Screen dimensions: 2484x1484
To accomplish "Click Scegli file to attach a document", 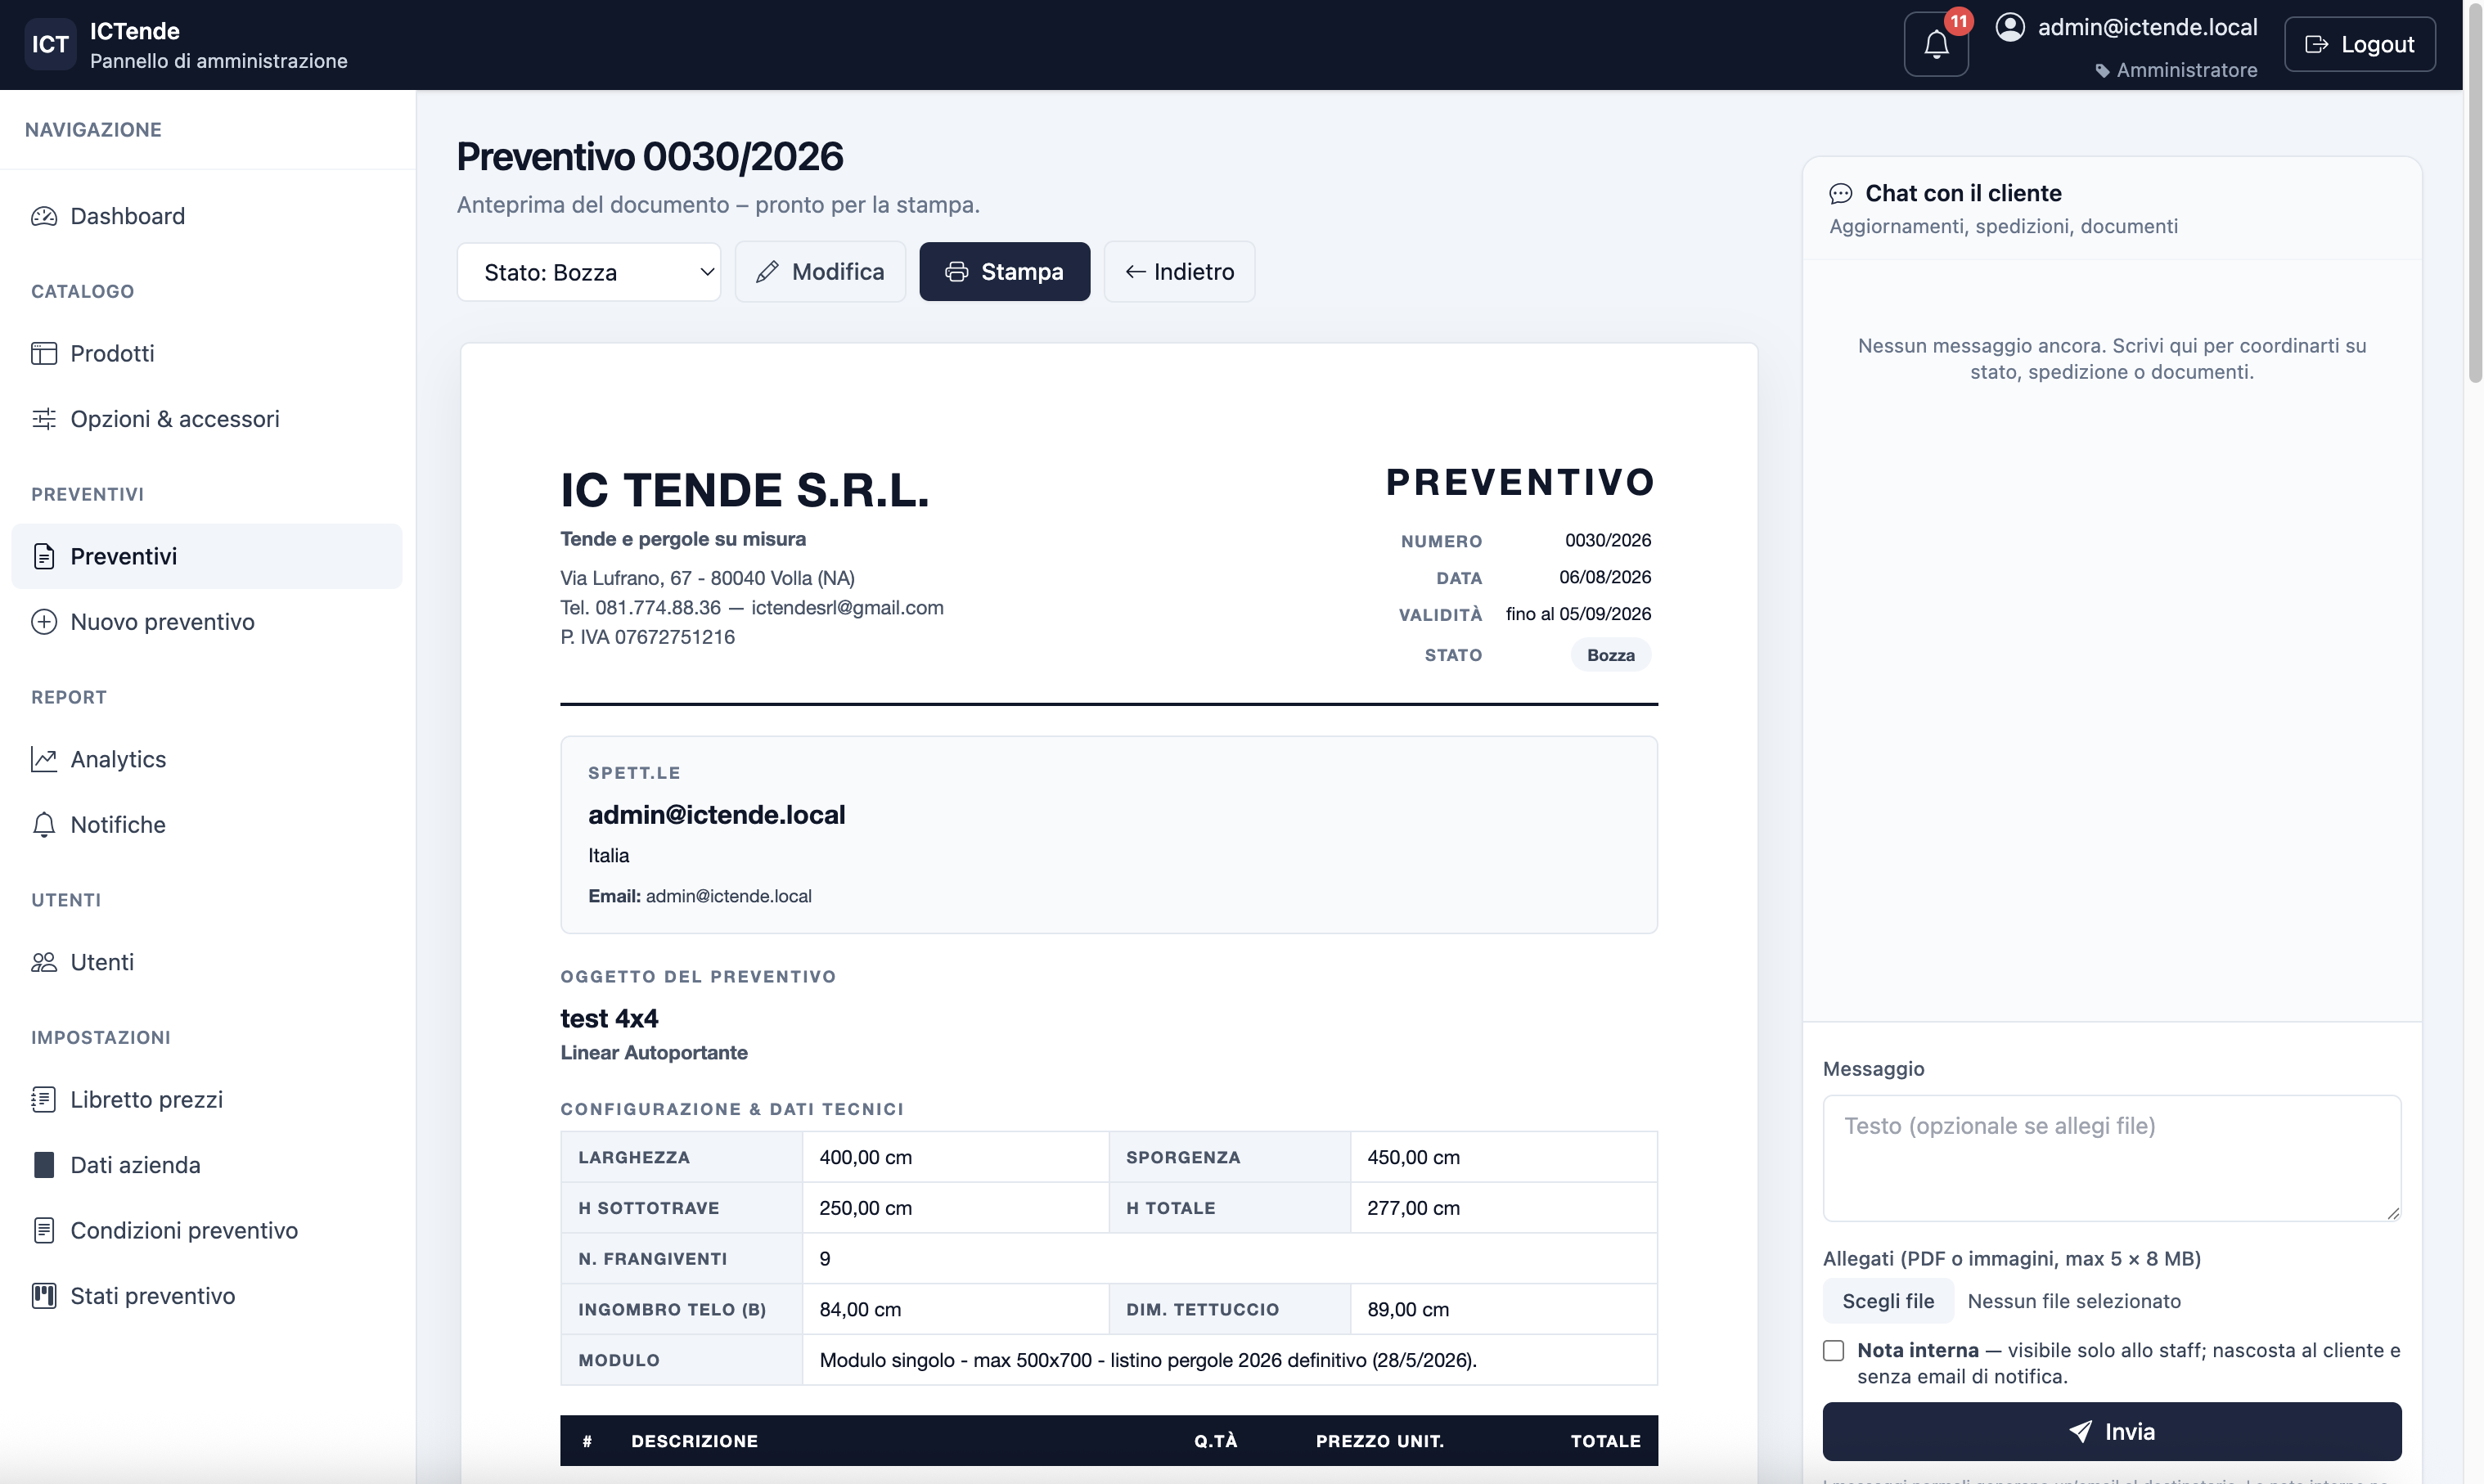I will [x=1887, y=1301].
